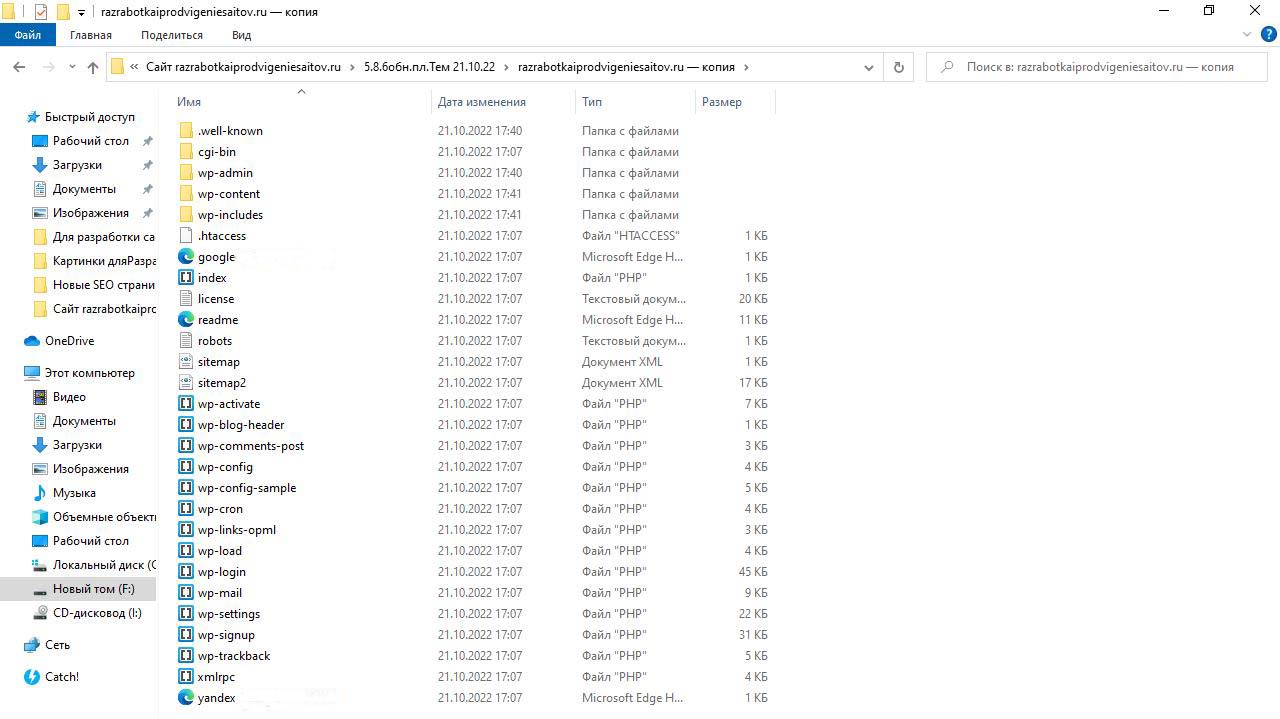Sort files by Дата изменения column

click(481, 102)
